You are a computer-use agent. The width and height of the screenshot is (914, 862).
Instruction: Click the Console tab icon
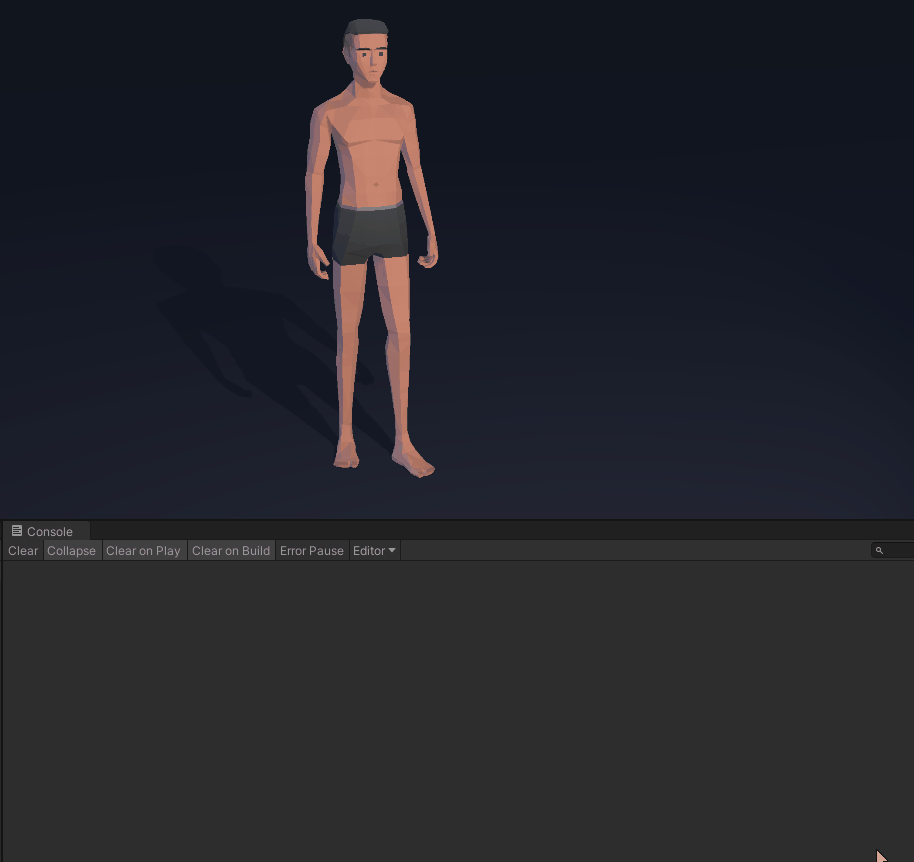(x=17, y=531)
